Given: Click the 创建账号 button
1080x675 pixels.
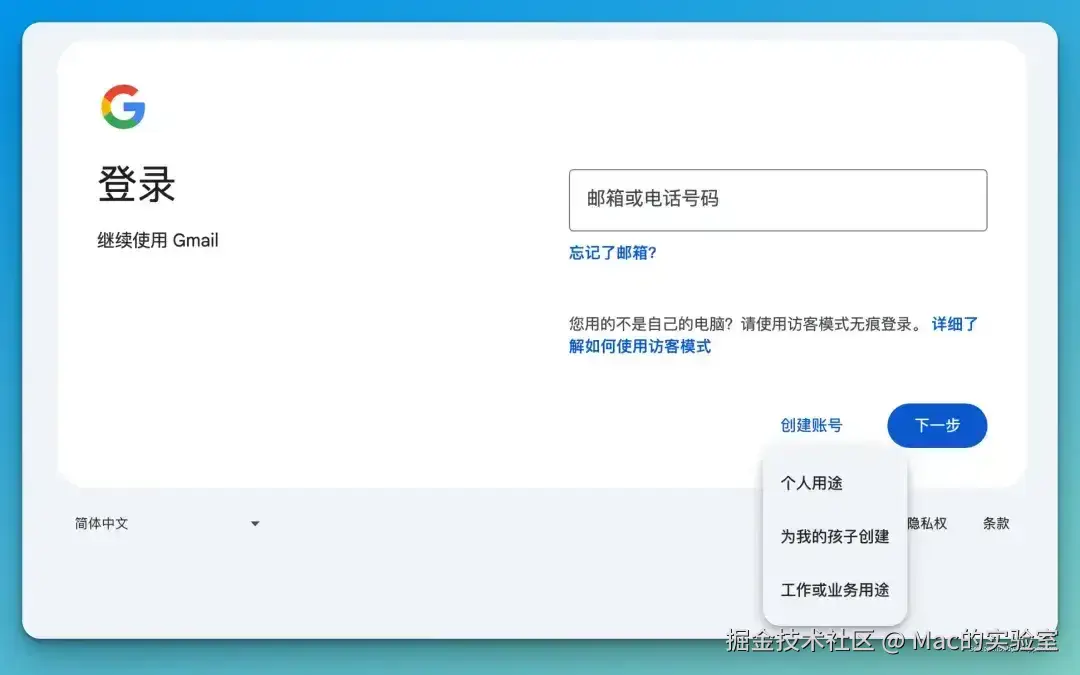Looking at the screenshot, I should (x=811, y=425).
